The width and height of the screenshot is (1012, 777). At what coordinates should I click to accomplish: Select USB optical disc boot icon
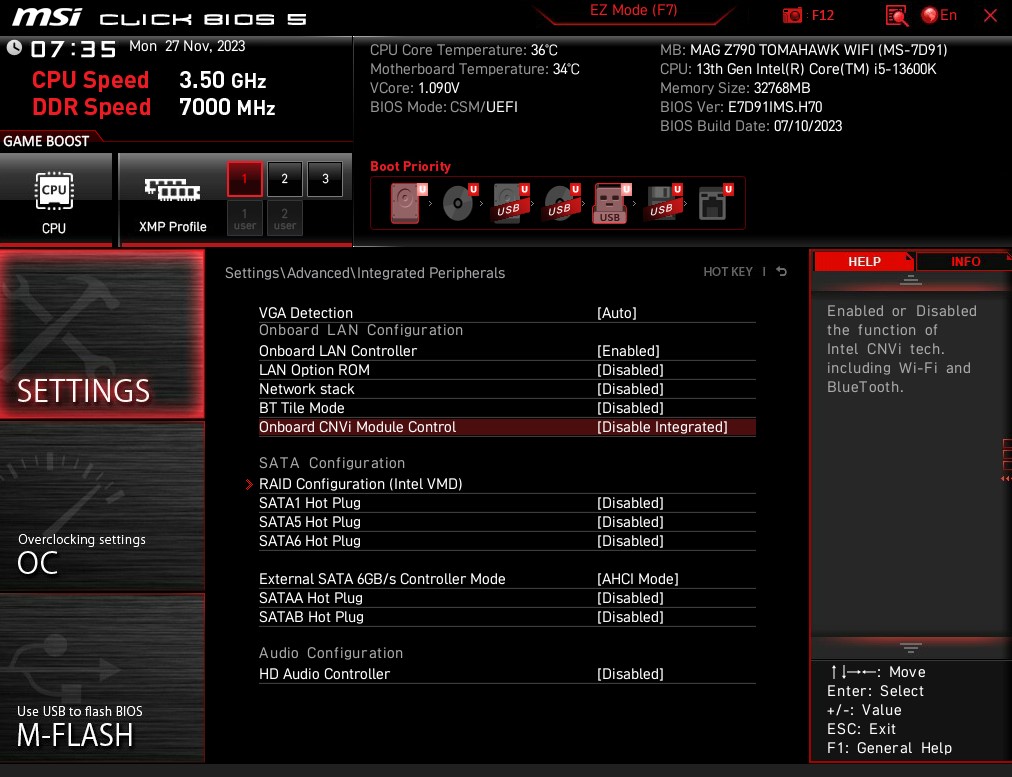(562, 203)
